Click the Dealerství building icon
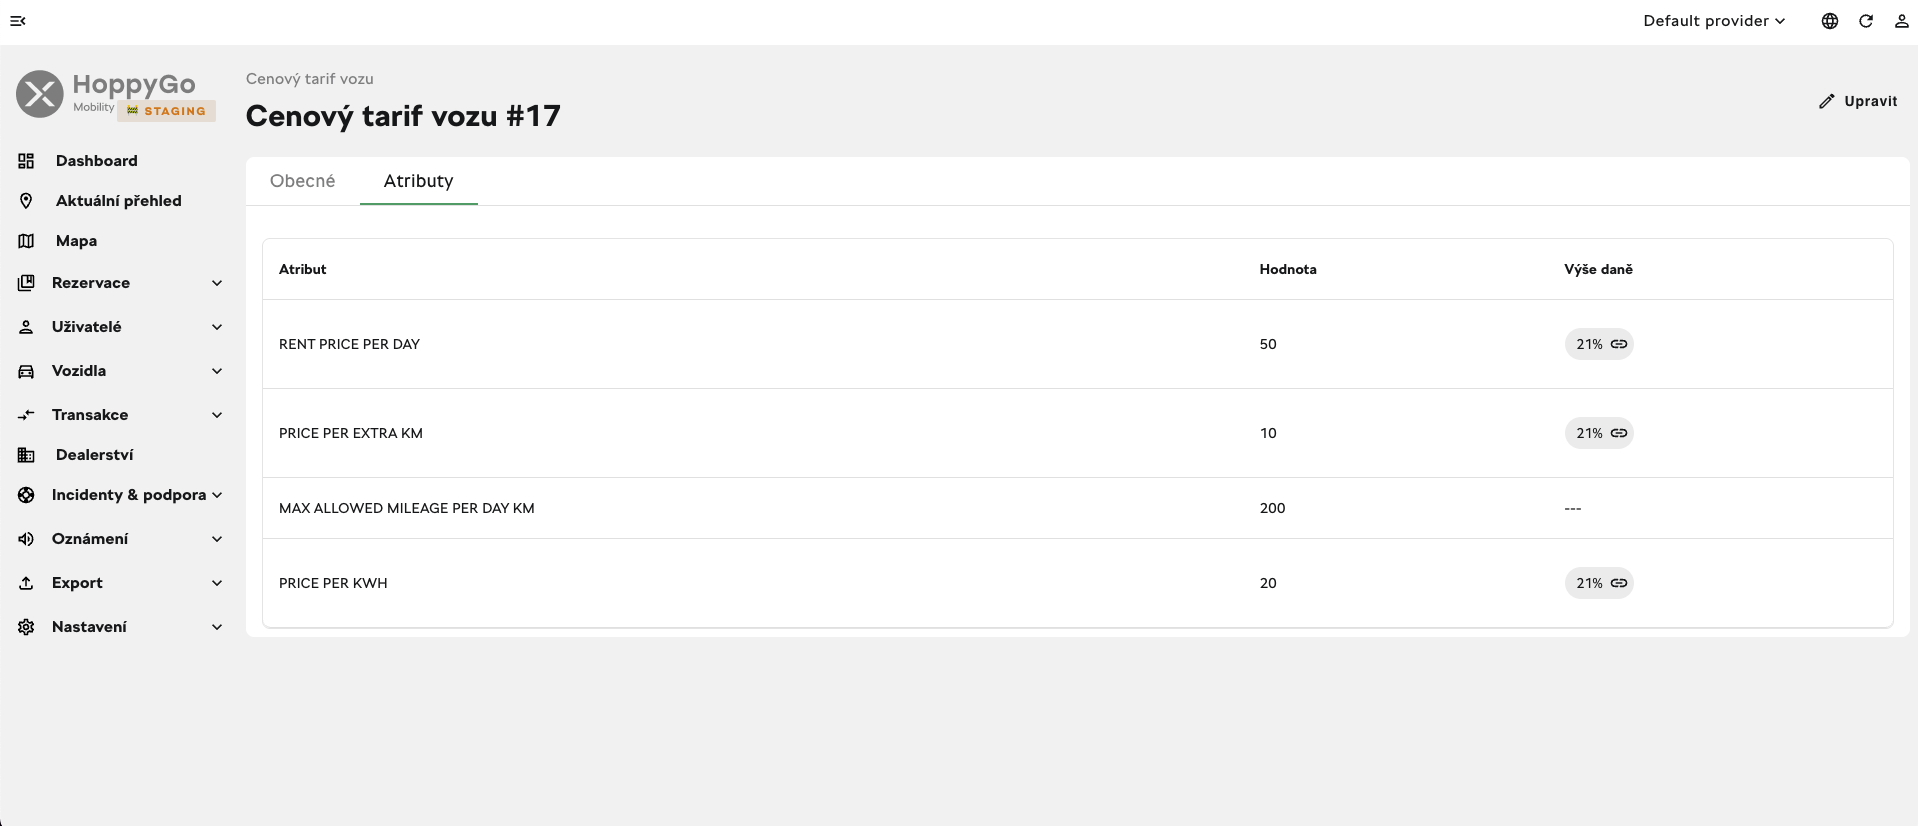The height and width of the screenshot is (826, 1918). (x=26, y=455)
